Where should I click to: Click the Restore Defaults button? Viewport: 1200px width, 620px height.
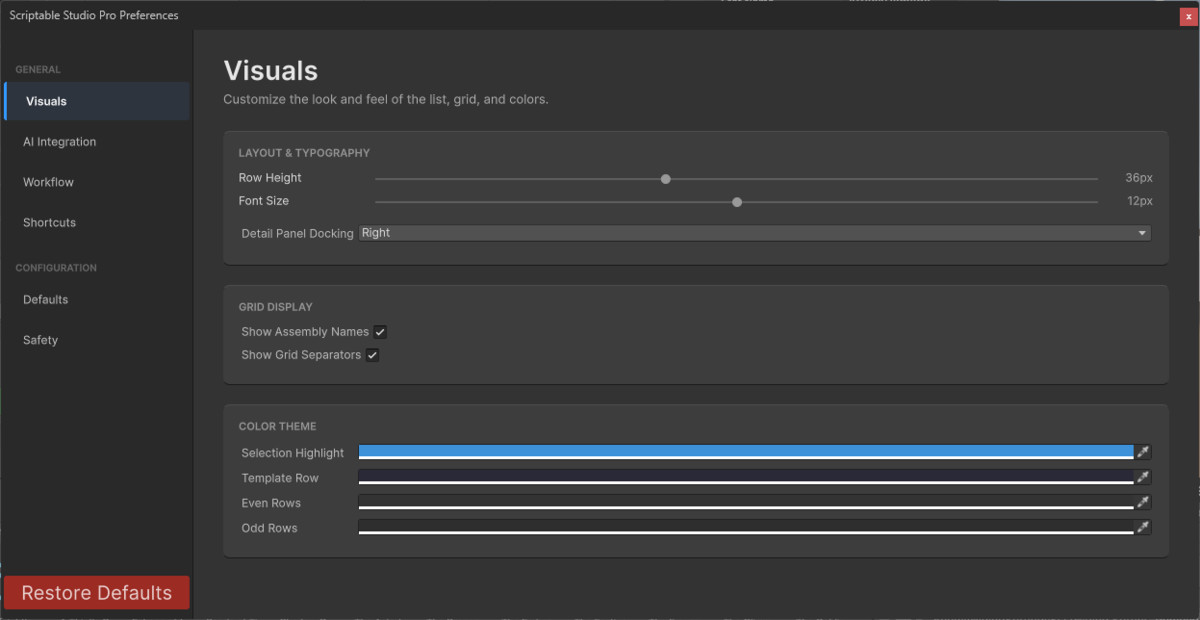coord(96,592)
